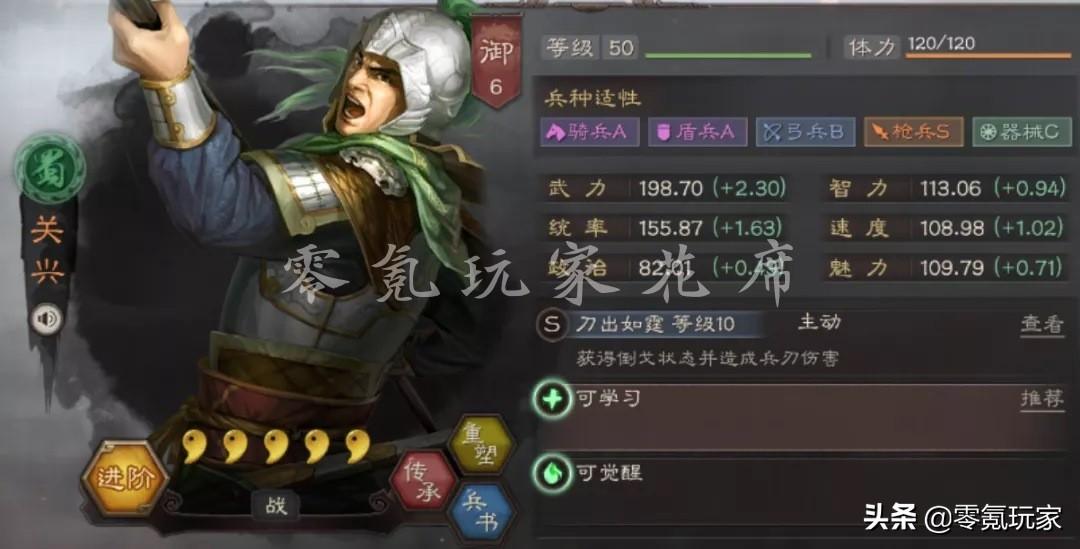Click the 战 label below stars
Viewport: 1080px width, 549px height.
click(276, 507)
